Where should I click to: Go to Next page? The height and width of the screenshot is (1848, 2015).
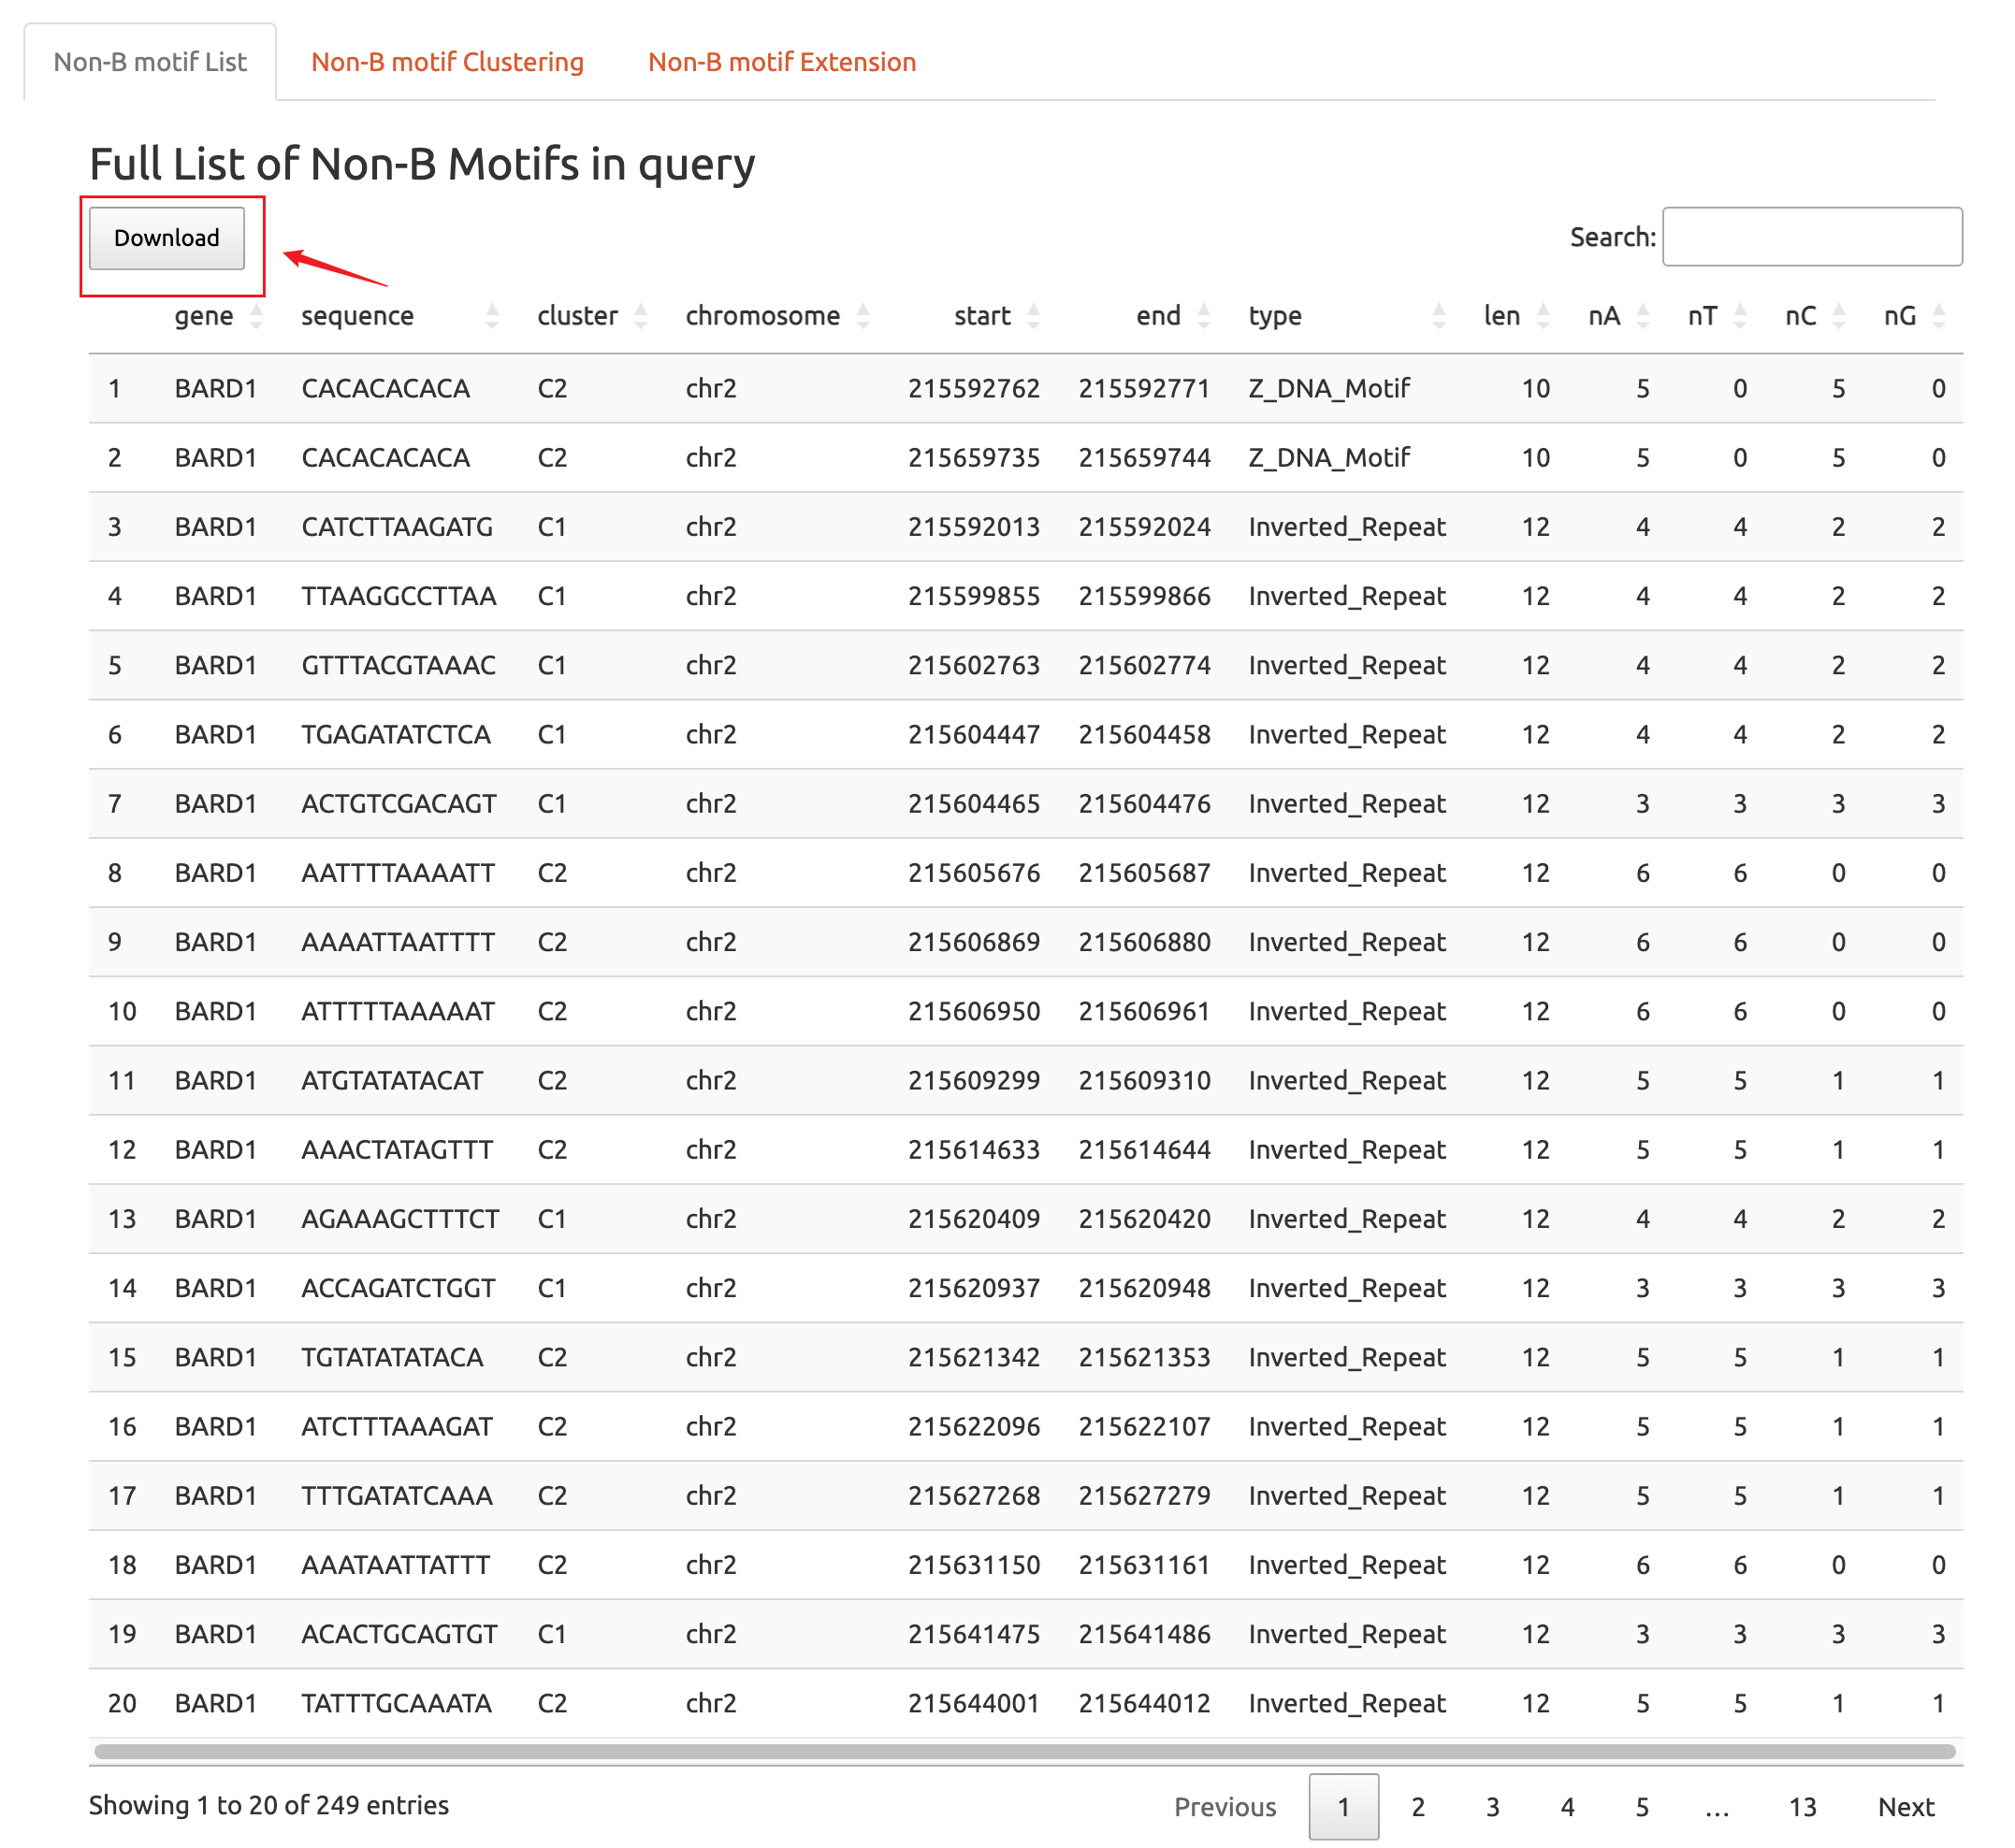tap(1906, 1807)
